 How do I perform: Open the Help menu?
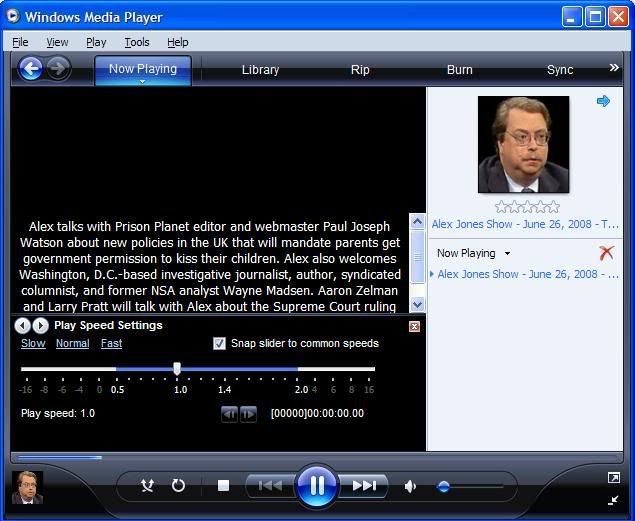coord(177,42)
